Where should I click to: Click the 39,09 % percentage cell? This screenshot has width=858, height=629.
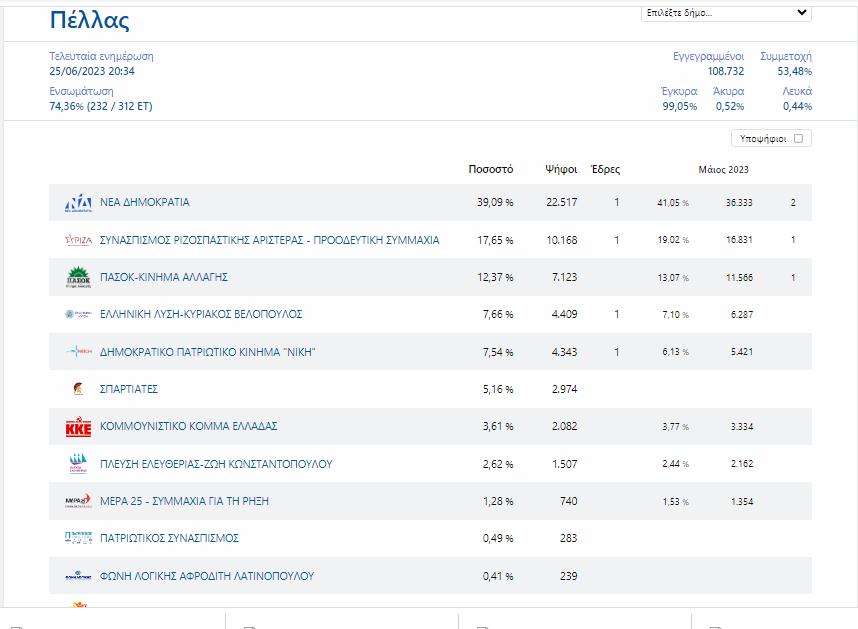(495, 202)
